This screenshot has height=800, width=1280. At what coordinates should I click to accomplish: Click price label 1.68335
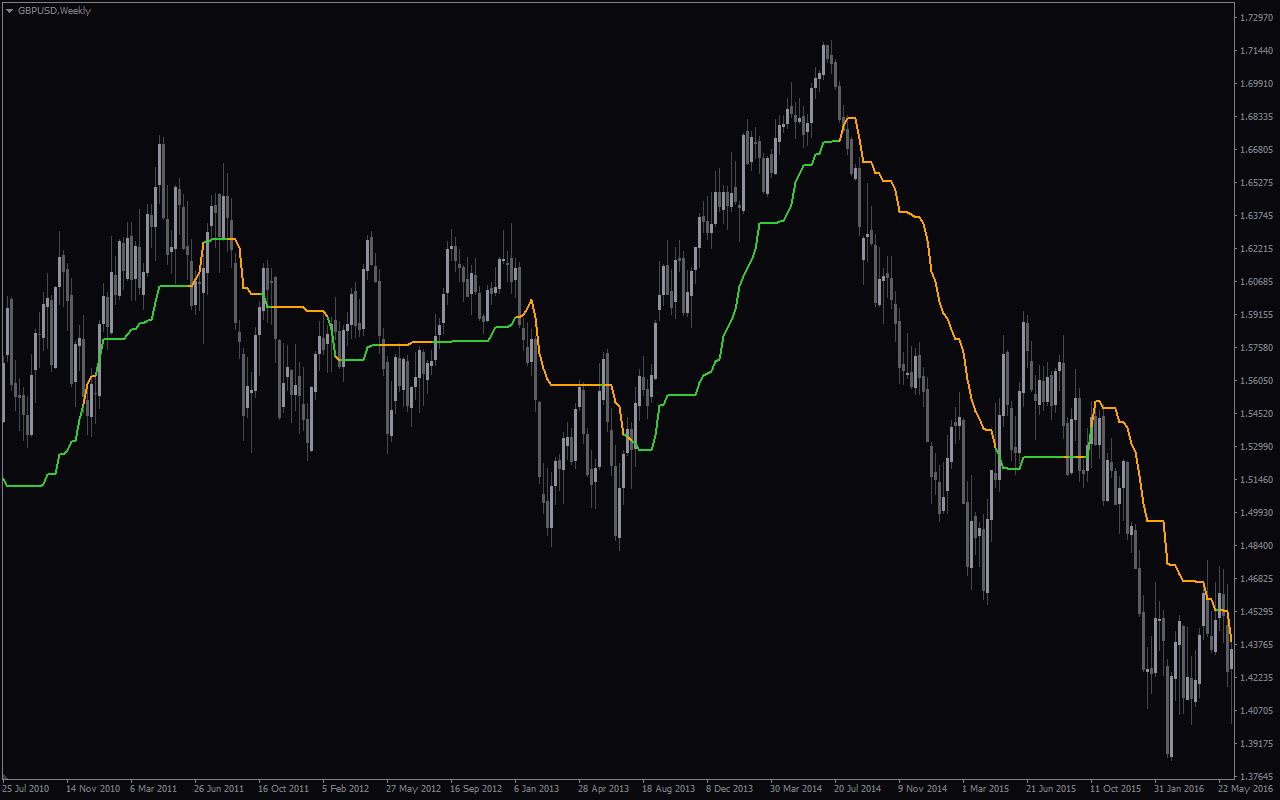1256,117
